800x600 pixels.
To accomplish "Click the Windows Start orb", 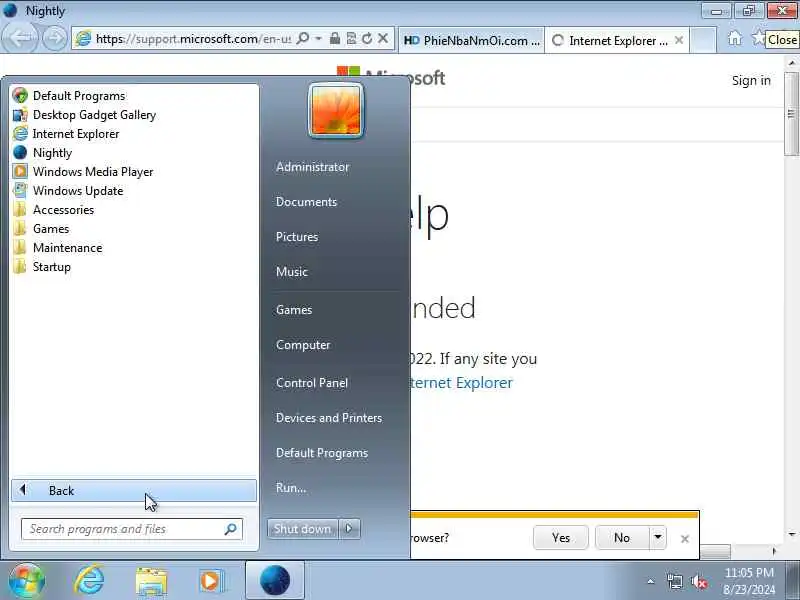I will click(x=26, y=581).
